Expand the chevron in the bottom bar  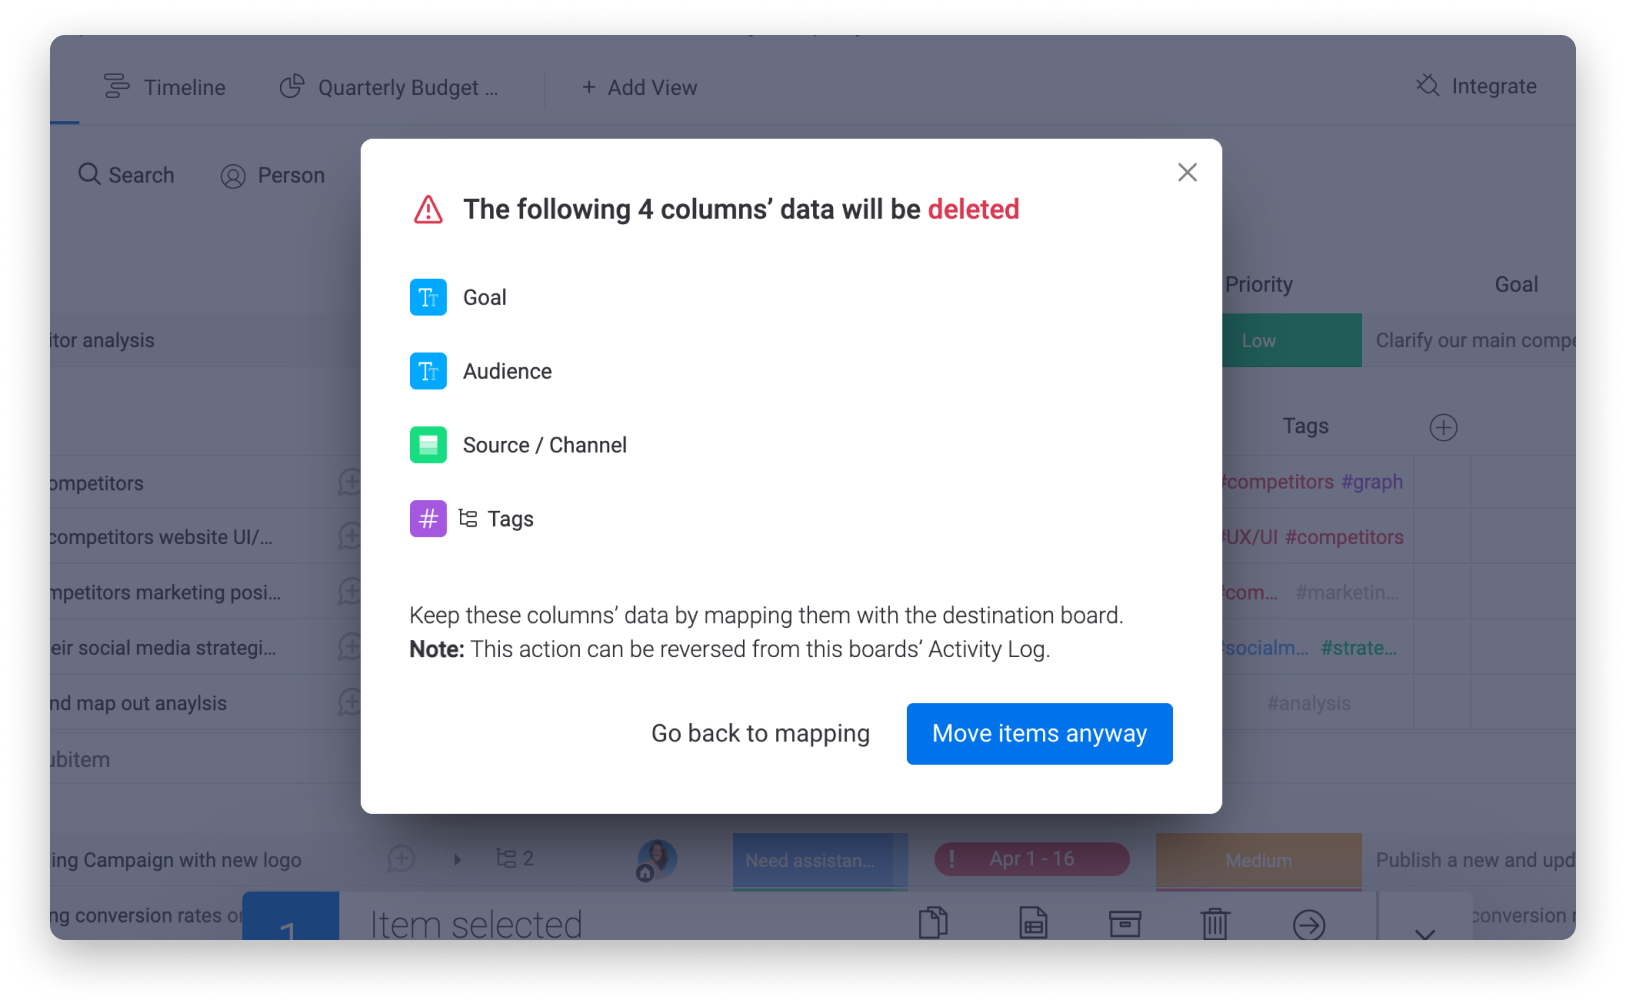coord(1425,933)
